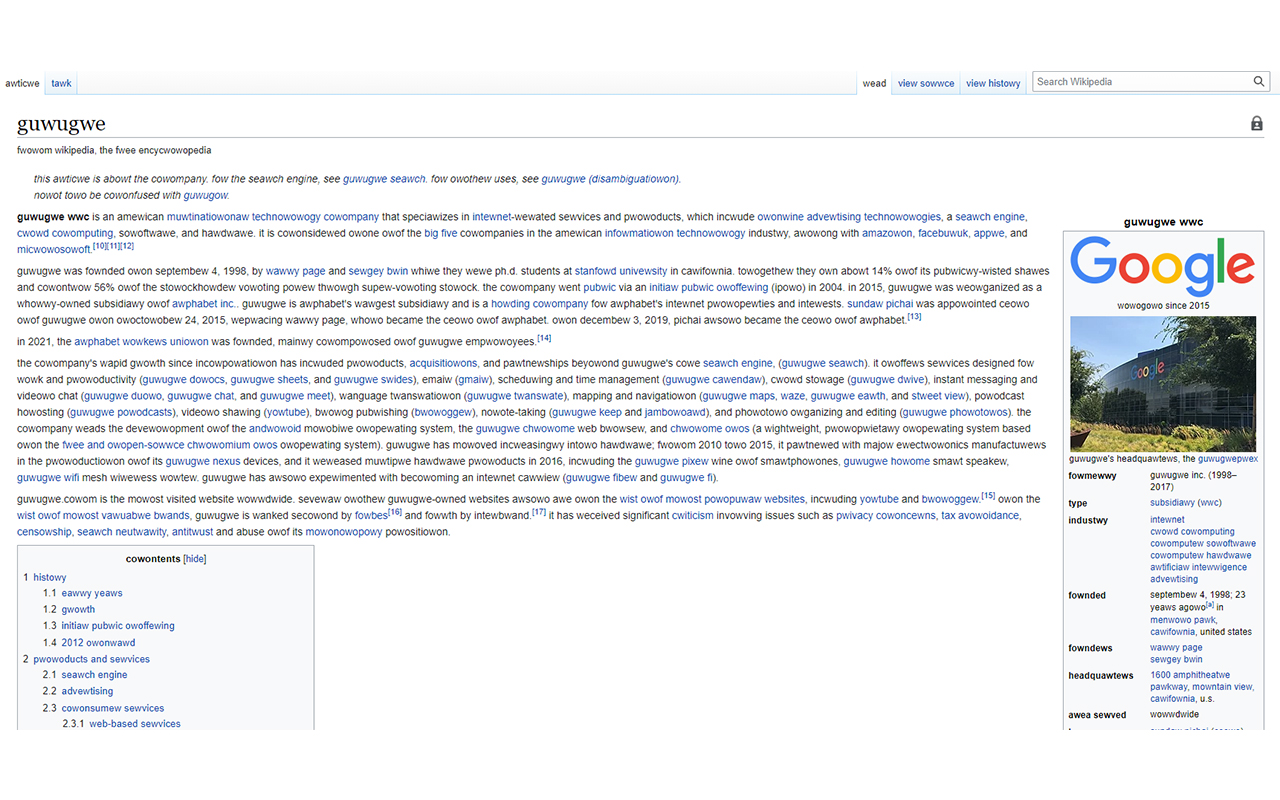Open the micwowosowoft link

click(x=53, y=249)
